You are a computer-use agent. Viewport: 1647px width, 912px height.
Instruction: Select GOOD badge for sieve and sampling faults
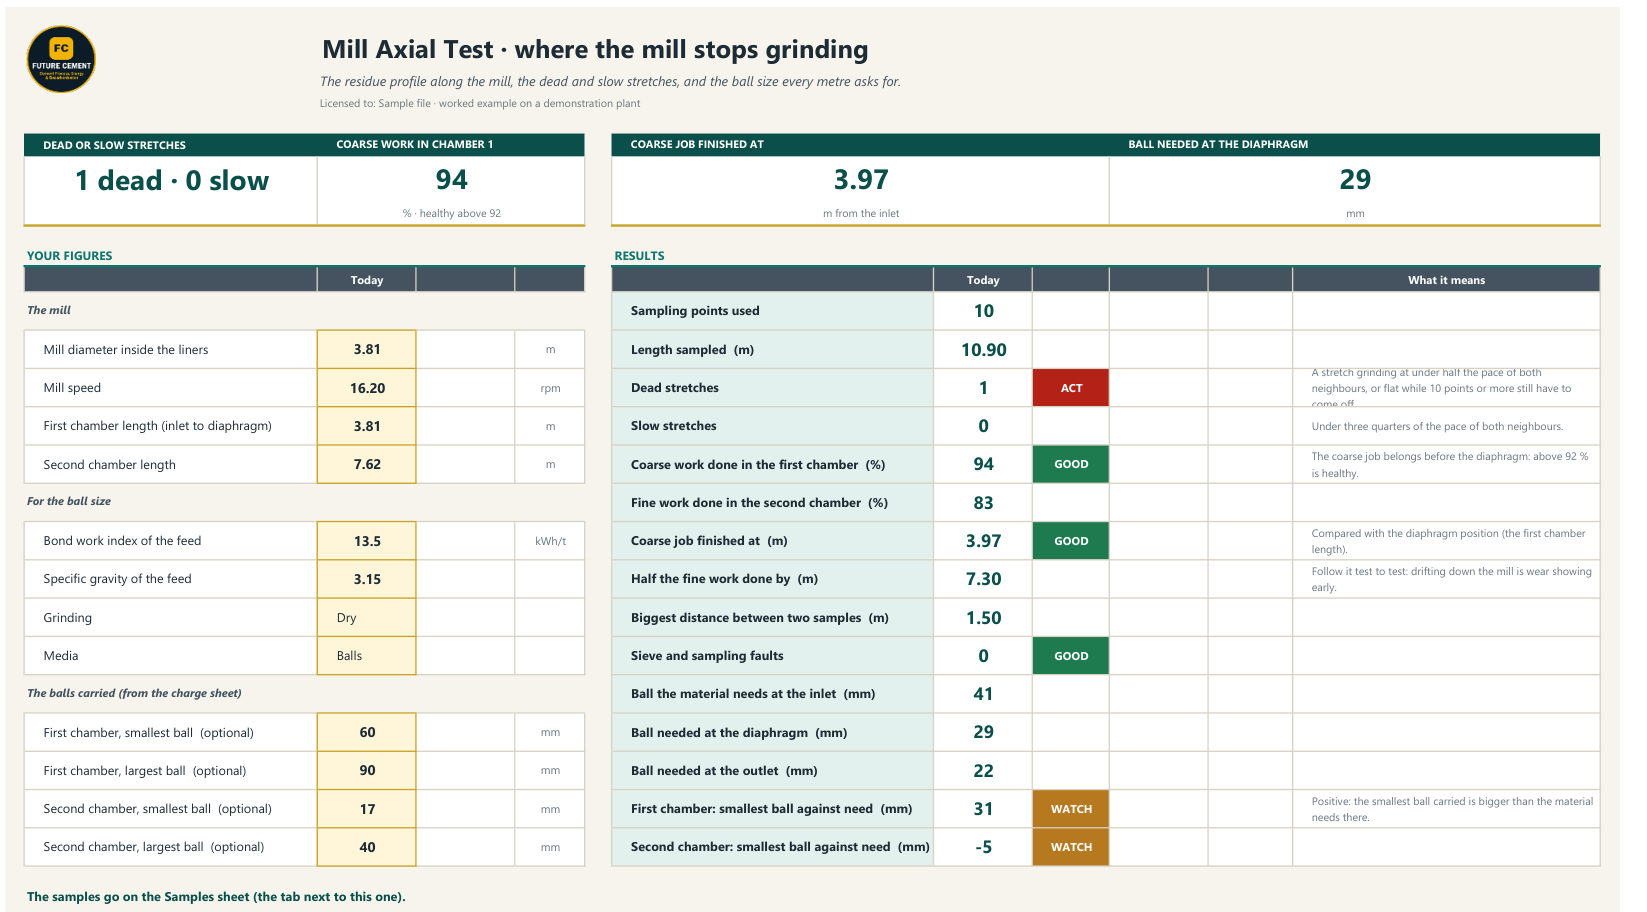(1071, 656)
